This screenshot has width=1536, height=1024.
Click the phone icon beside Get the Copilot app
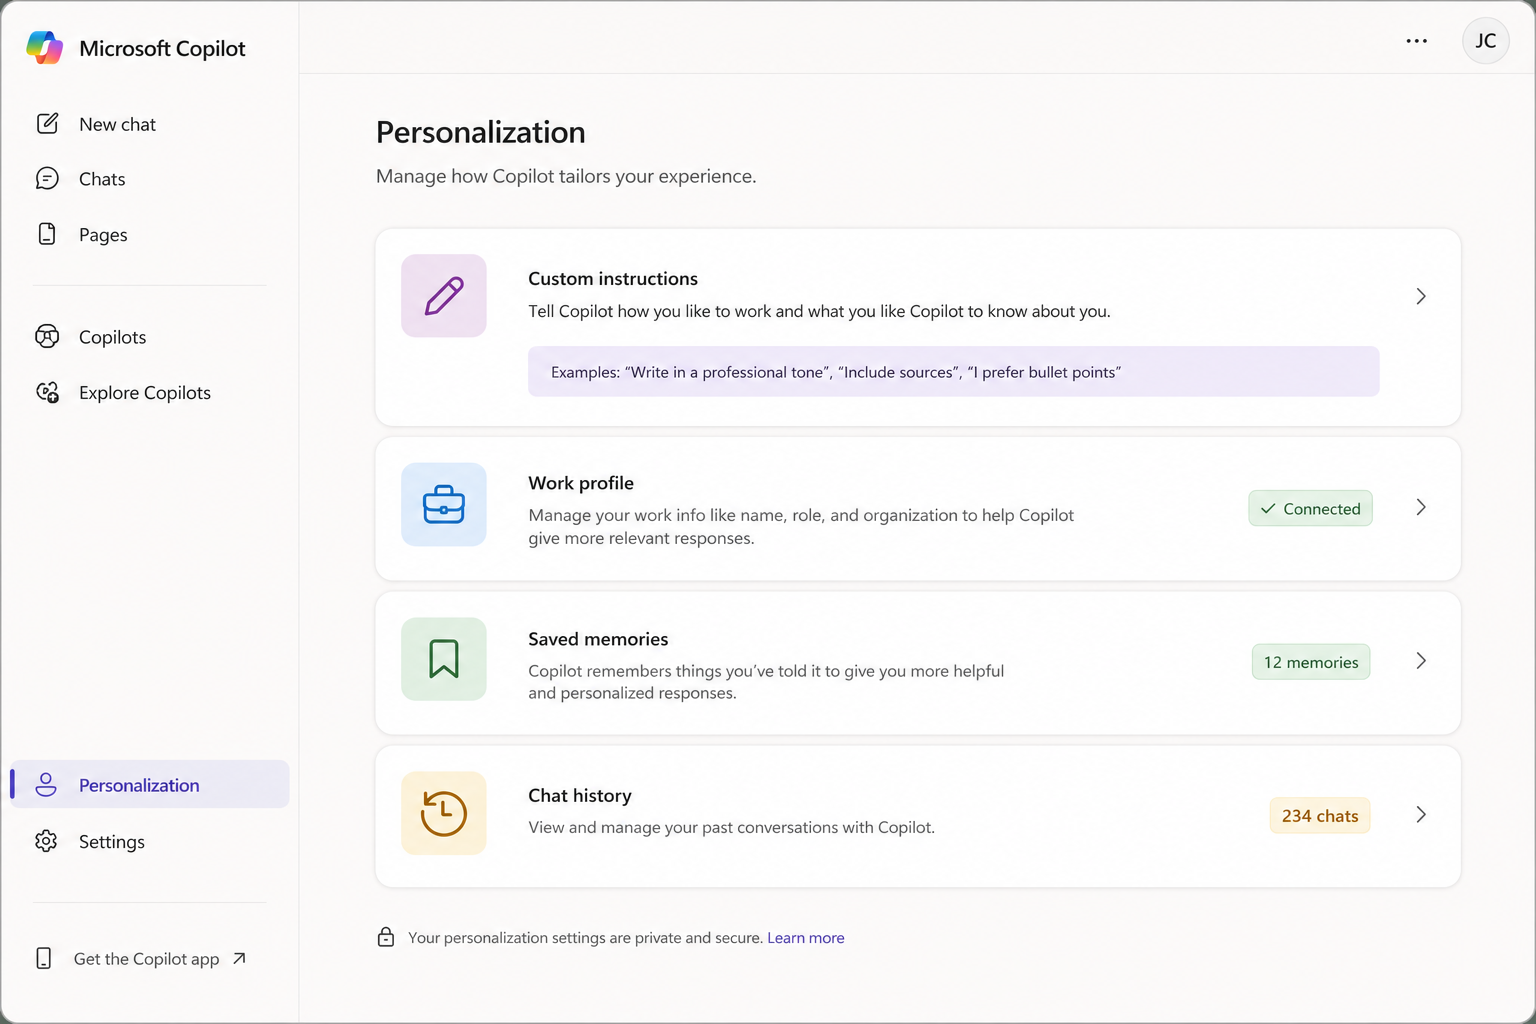click(x=44, y=958)
